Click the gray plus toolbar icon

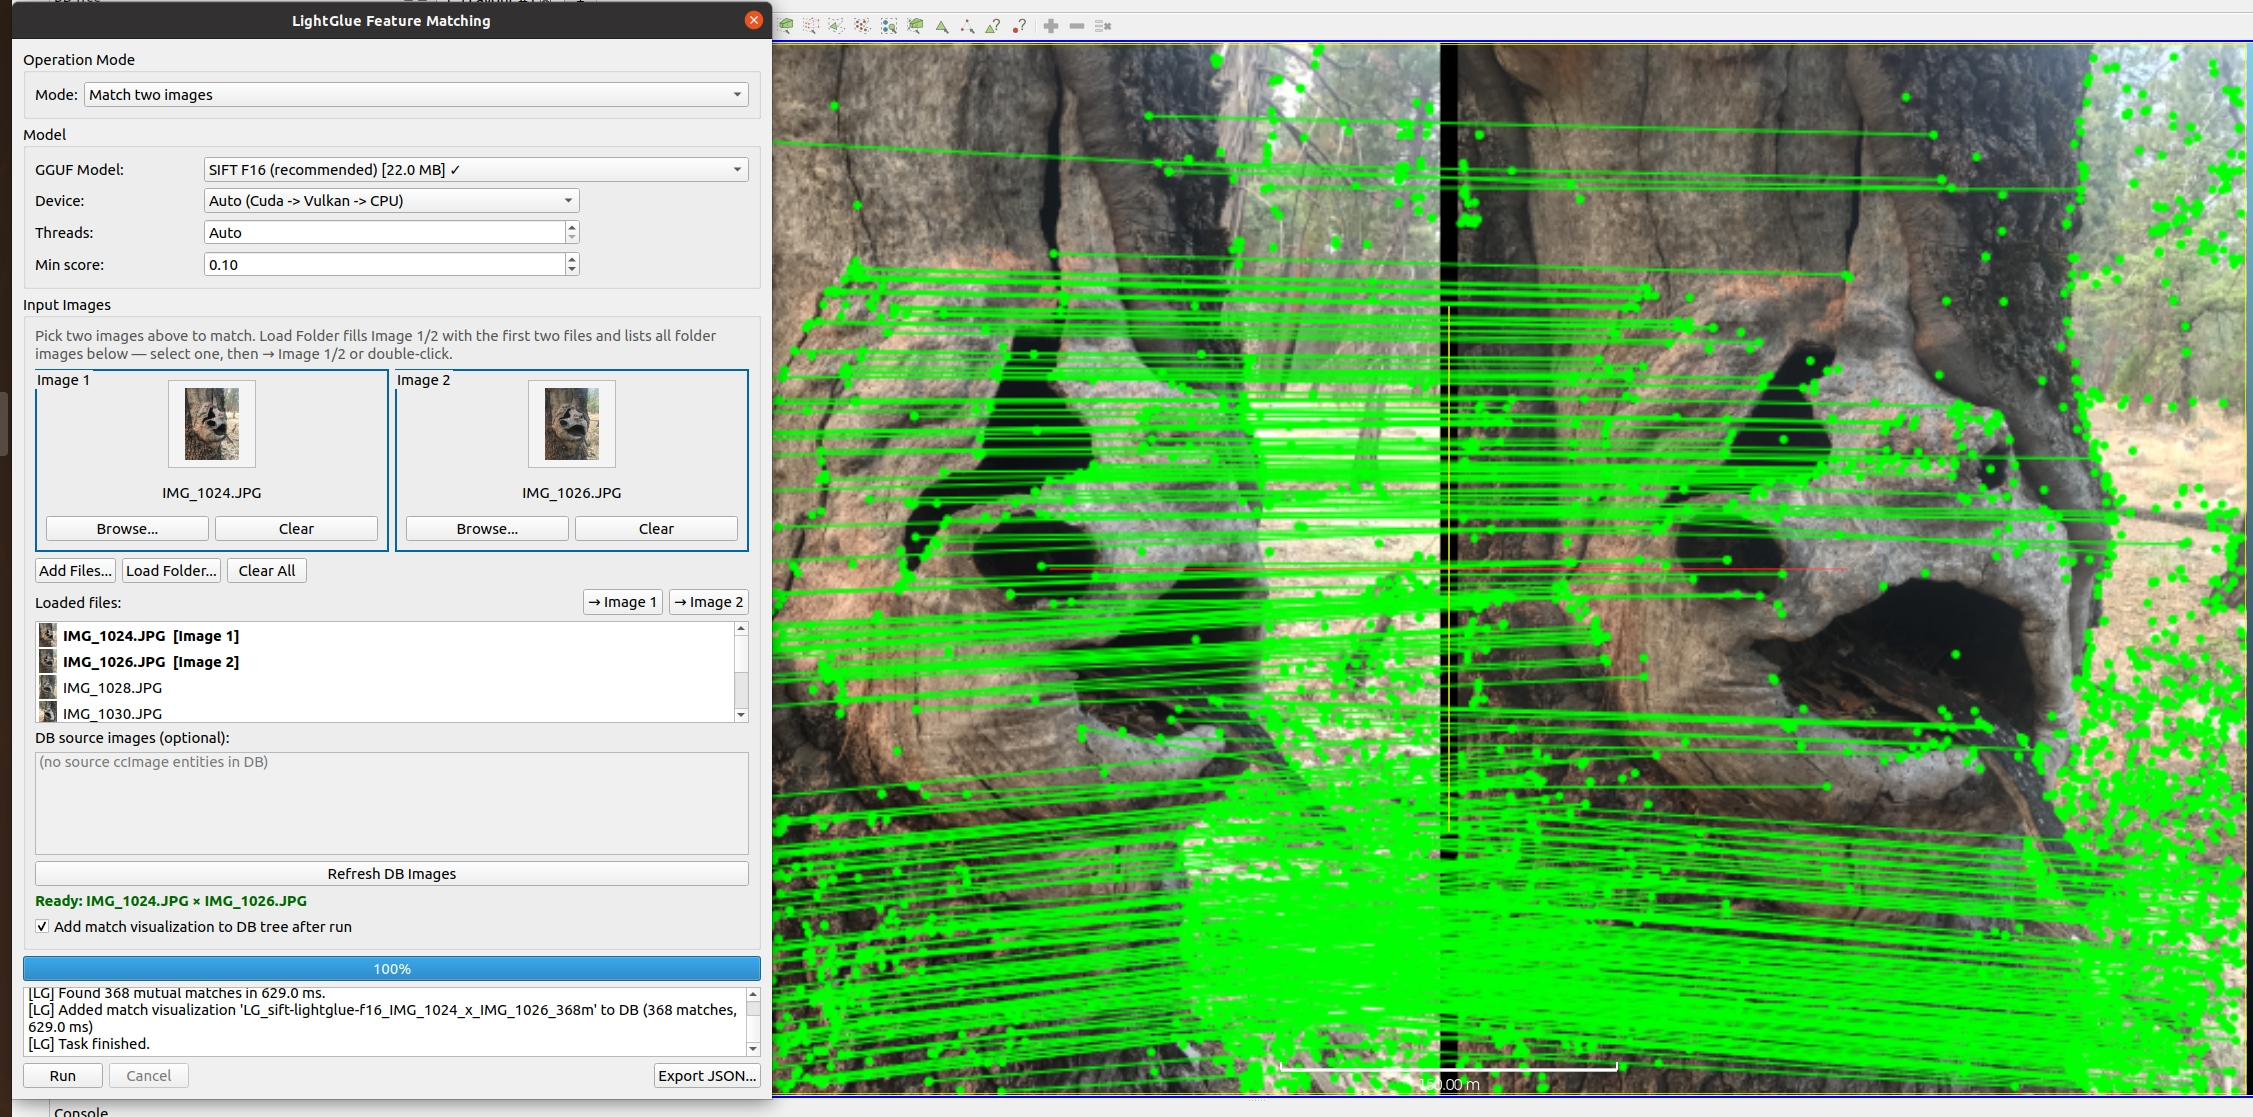pos(1050,26)
